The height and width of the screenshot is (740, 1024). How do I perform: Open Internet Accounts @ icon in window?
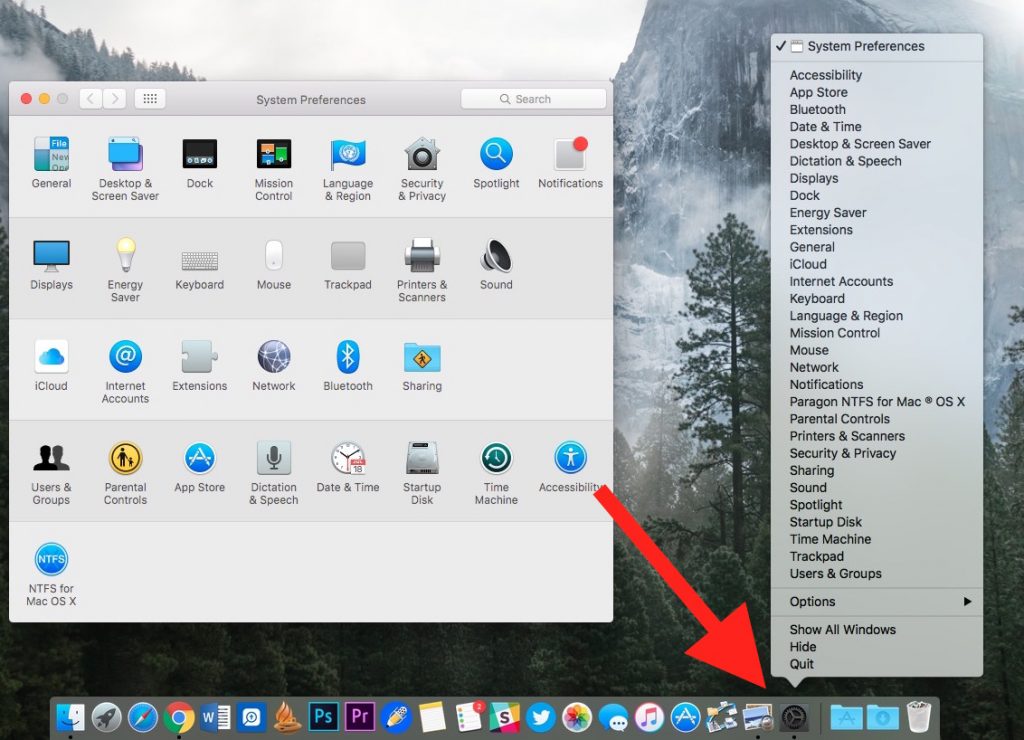tap(125, 357)
